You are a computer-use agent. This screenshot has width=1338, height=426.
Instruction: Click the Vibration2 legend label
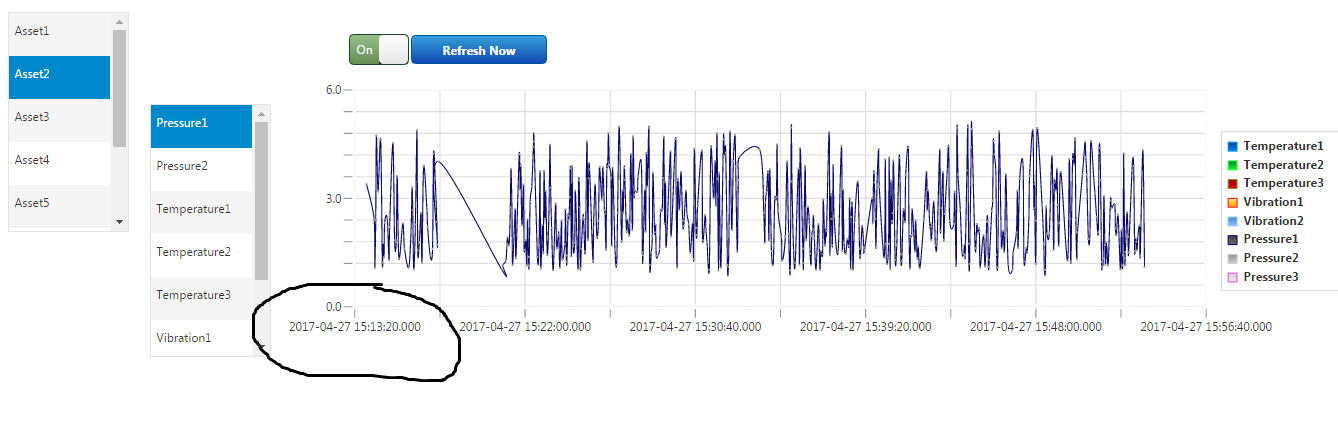pos(1274,220)
